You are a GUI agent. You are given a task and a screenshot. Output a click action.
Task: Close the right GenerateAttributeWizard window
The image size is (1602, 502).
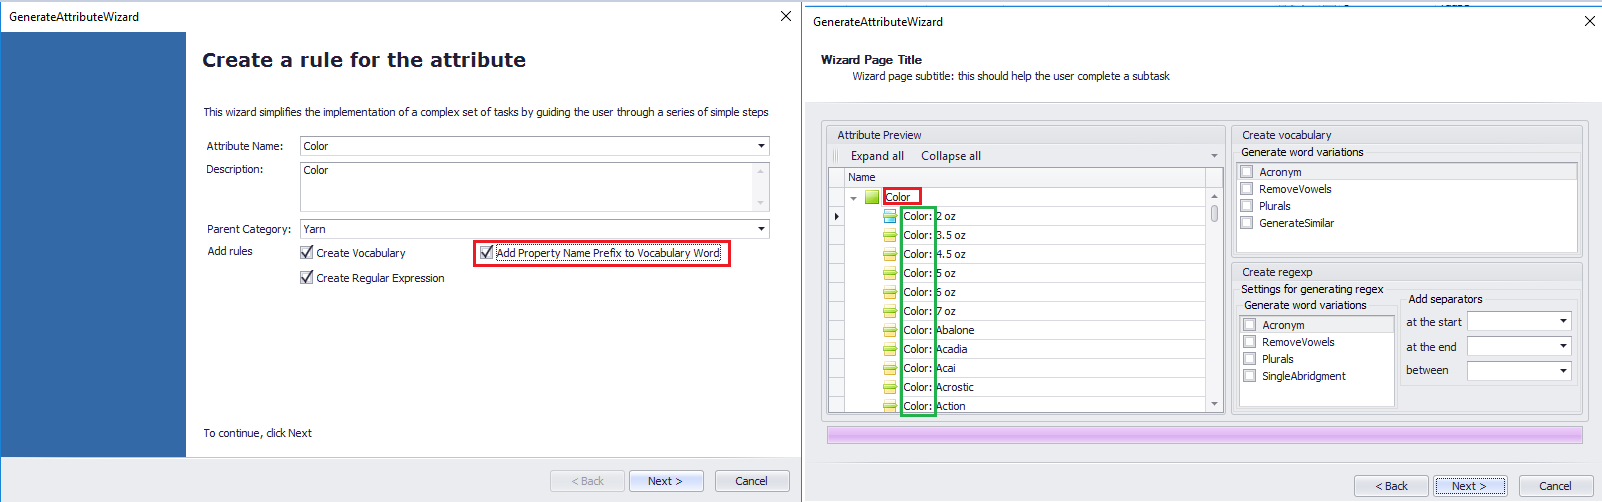pyautogui.click(x=1590, y=21)
